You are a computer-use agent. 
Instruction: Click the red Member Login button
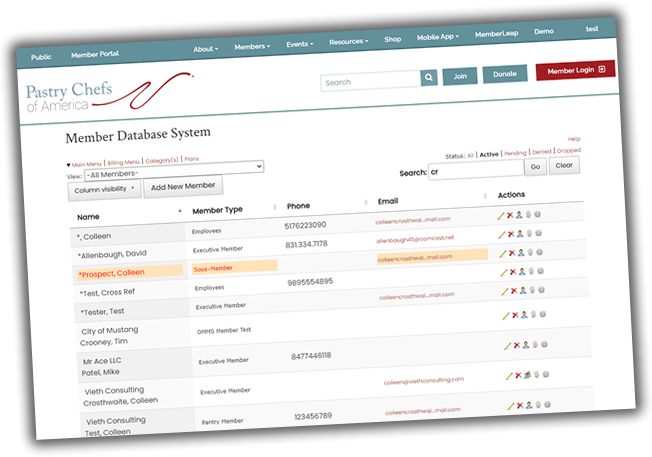tap(575, 70)
